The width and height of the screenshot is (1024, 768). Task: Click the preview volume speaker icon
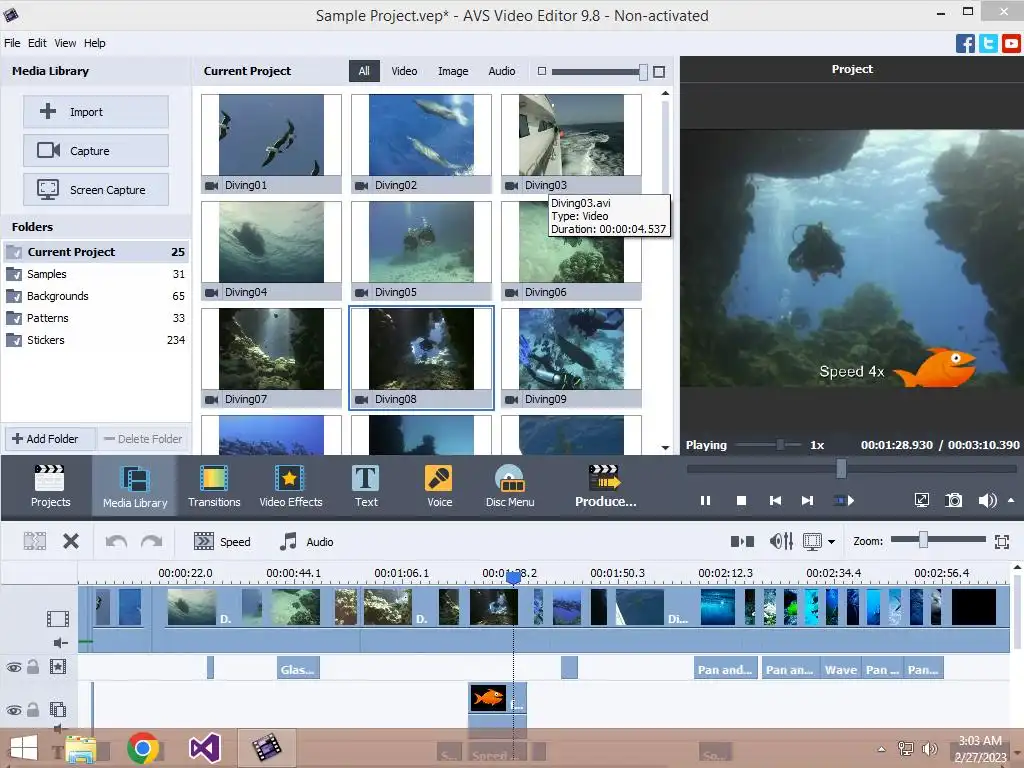987,500
